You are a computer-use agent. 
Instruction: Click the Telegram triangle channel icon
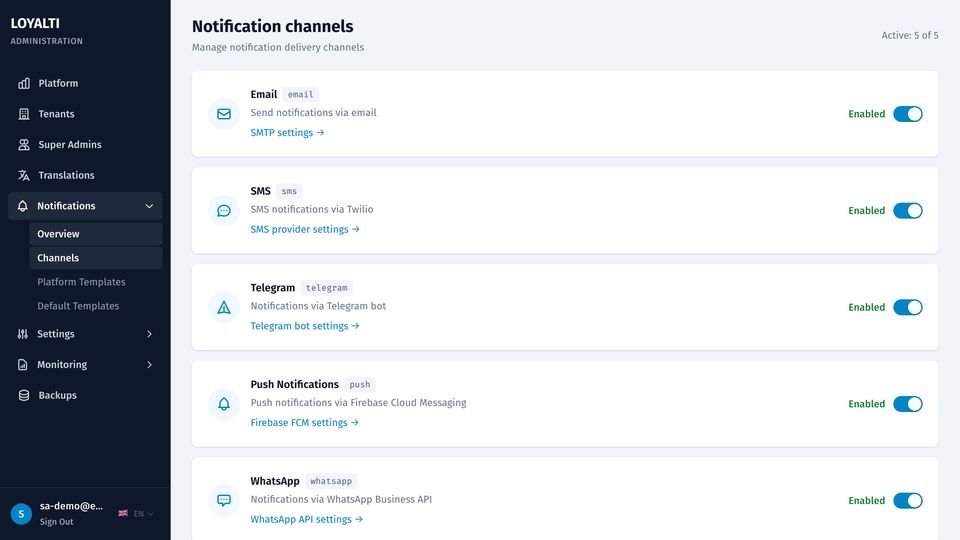pyautogui.click(x=224, y=307)
